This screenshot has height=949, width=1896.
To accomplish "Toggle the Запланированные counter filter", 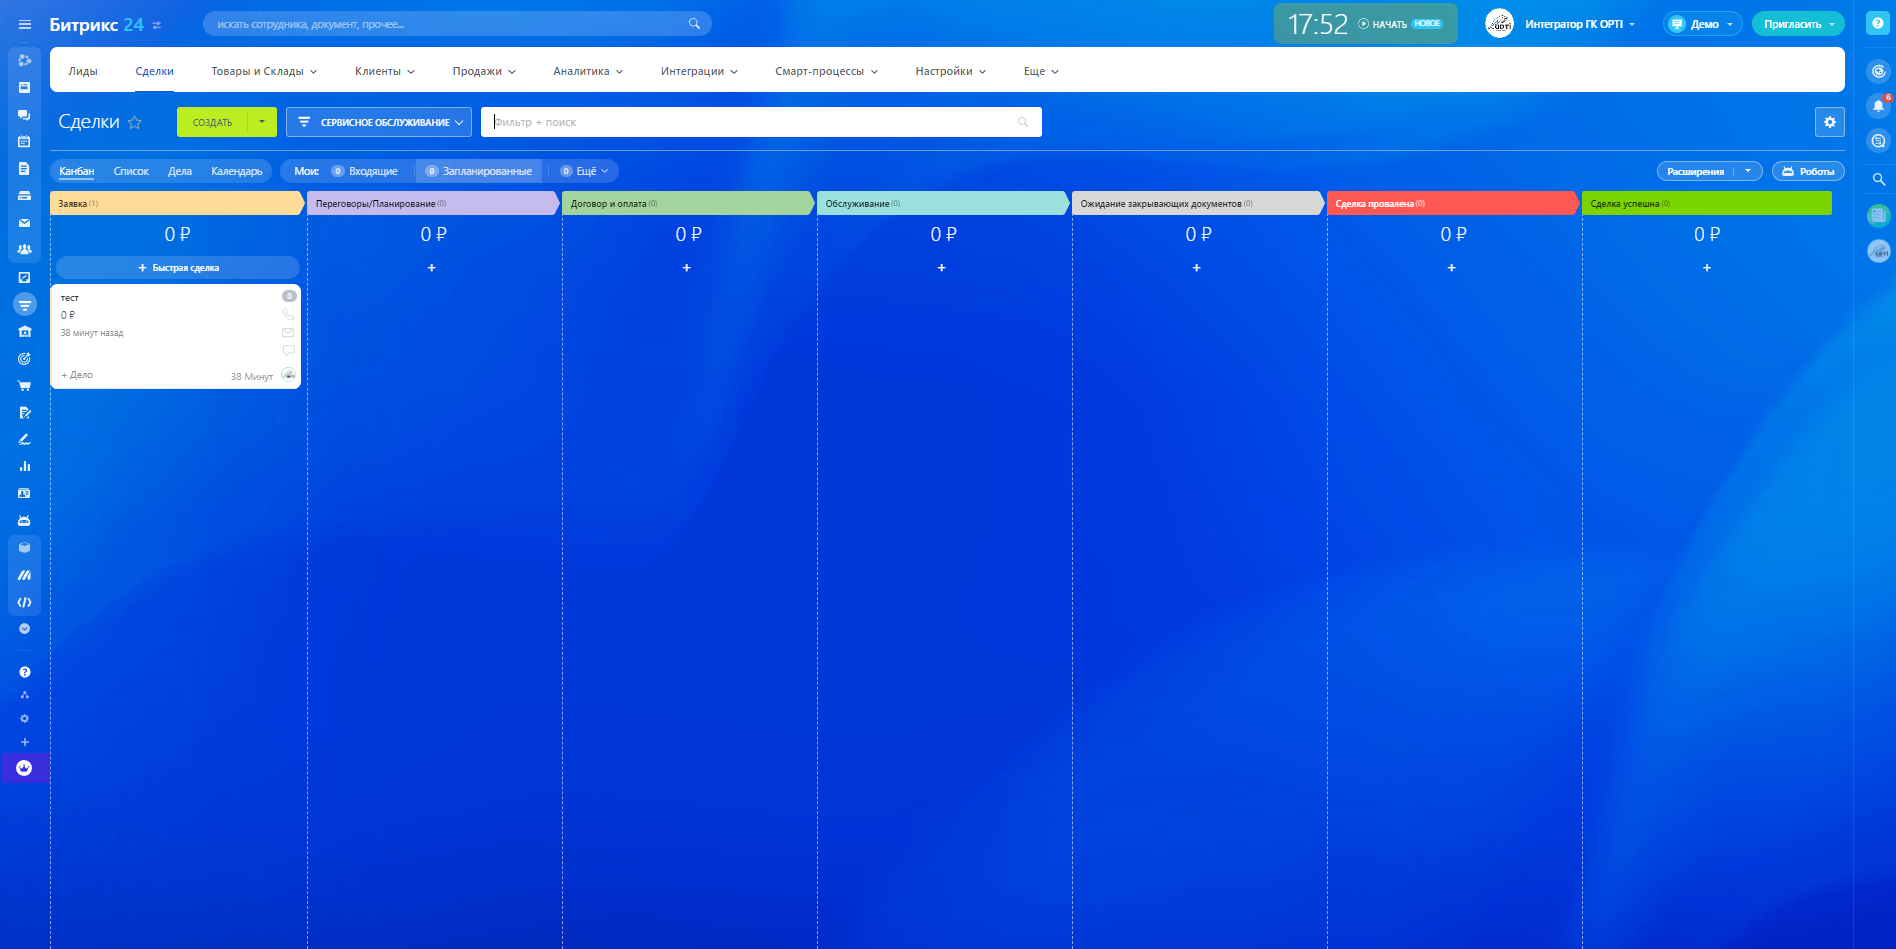I will coord(480,171).
